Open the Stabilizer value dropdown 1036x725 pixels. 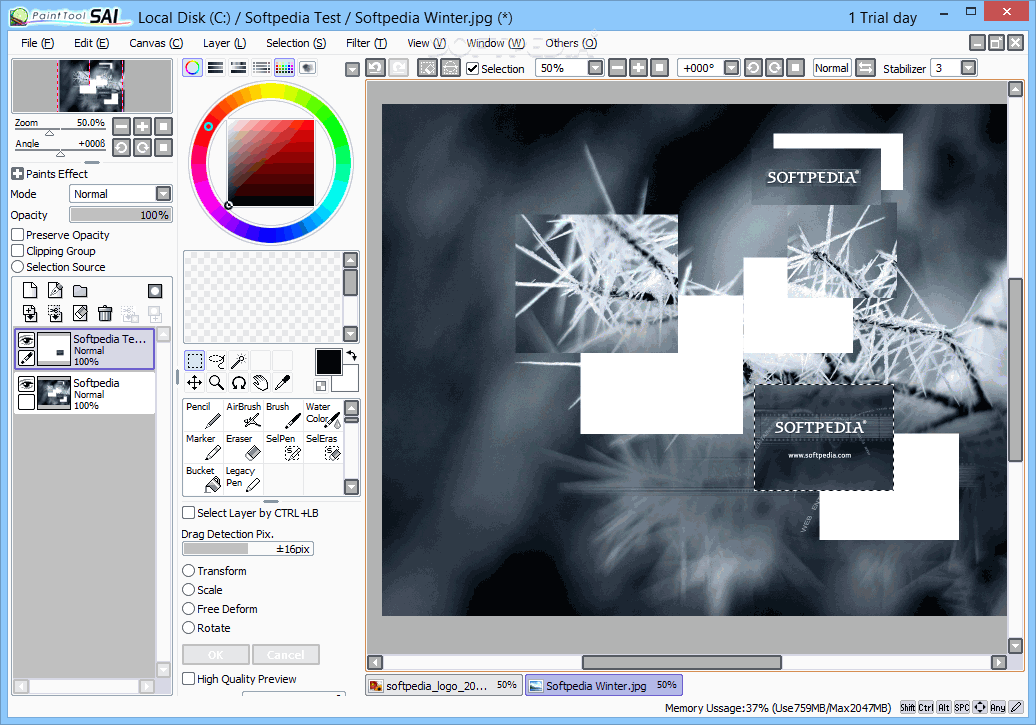[x=968, y=68]
